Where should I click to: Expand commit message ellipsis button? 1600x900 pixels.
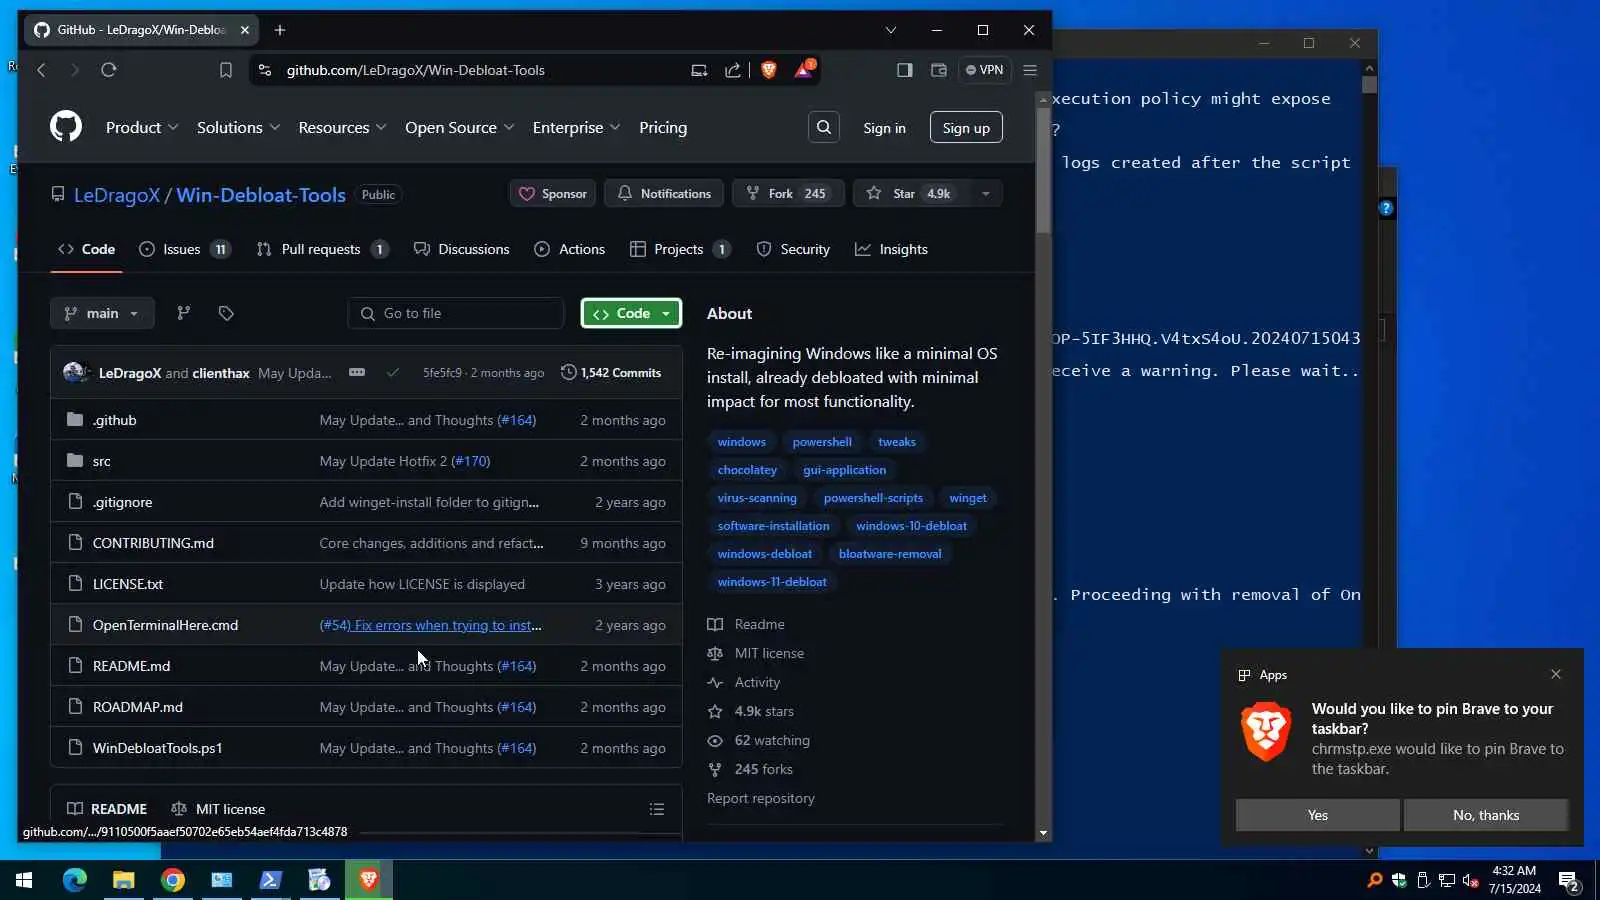(x=357, y=372)
